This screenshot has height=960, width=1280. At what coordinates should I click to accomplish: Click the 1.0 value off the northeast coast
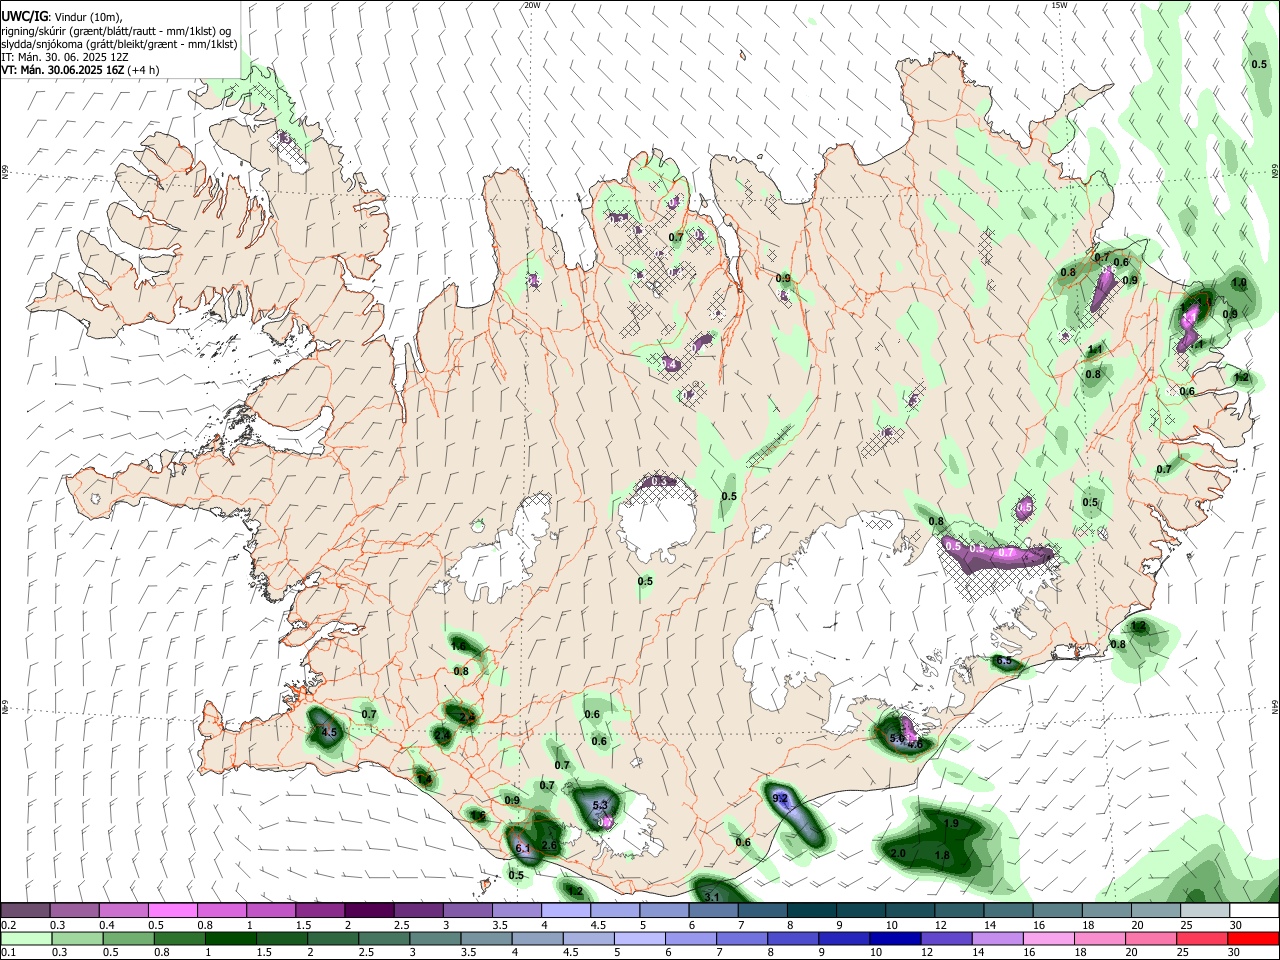(x=1240, y=283)
